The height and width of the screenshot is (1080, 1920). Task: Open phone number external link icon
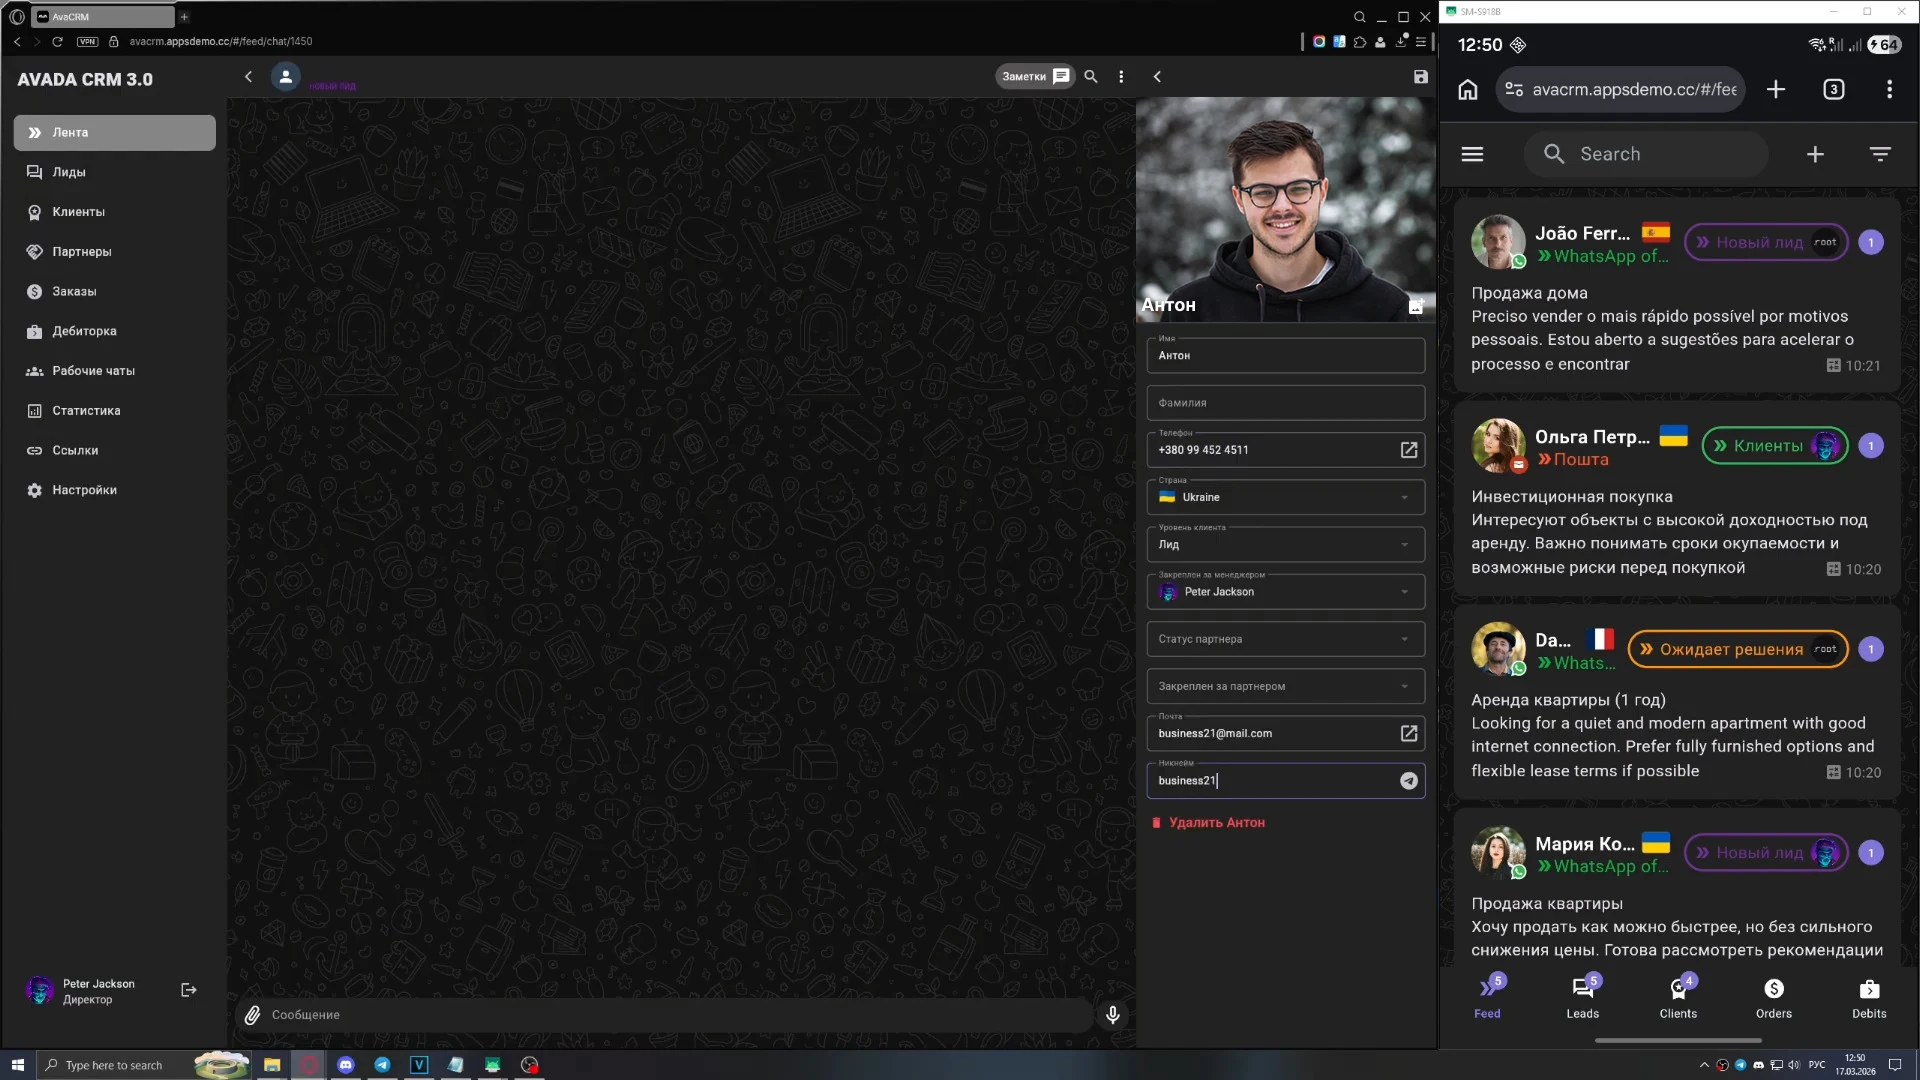tap(1408, 450)
